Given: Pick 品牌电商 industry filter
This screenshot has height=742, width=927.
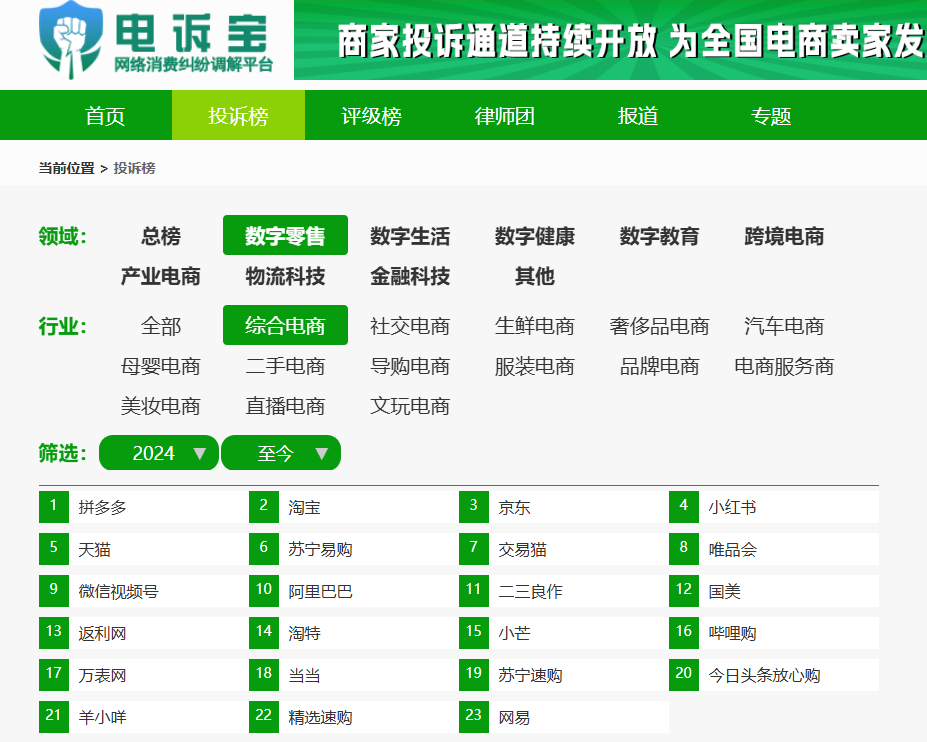Looking at the screenshot, I should [x=659, y=366].
